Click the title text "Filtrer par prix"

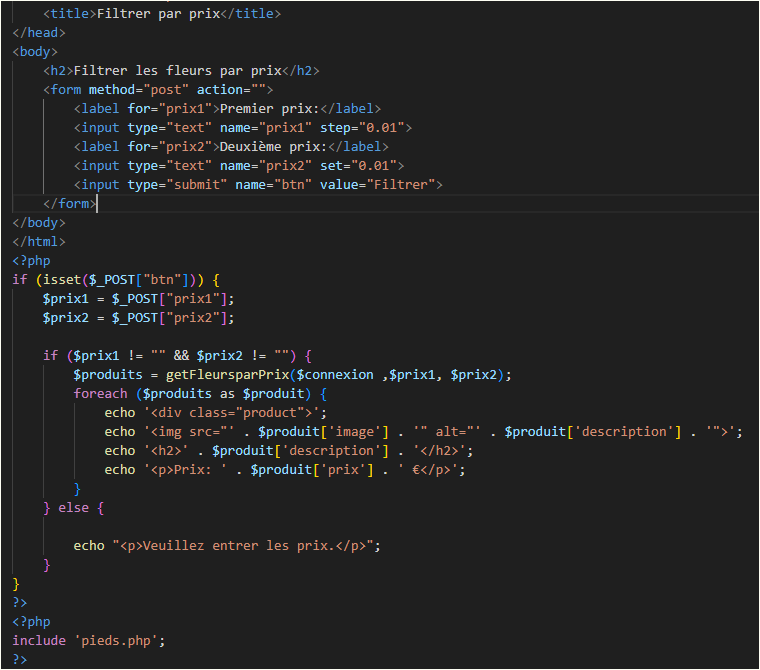coord(162,14)
